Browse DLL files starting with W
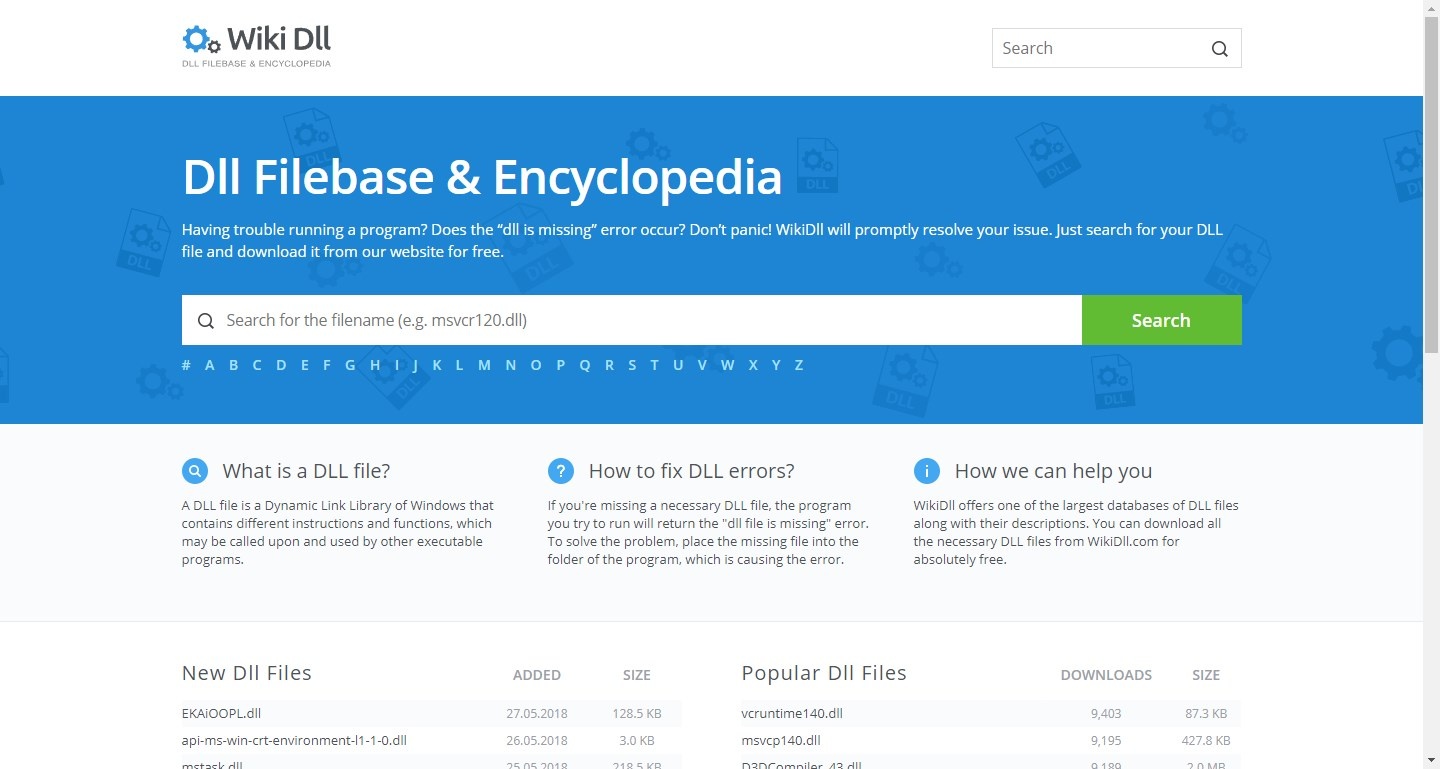1440x769 pixels. [728, 365]
